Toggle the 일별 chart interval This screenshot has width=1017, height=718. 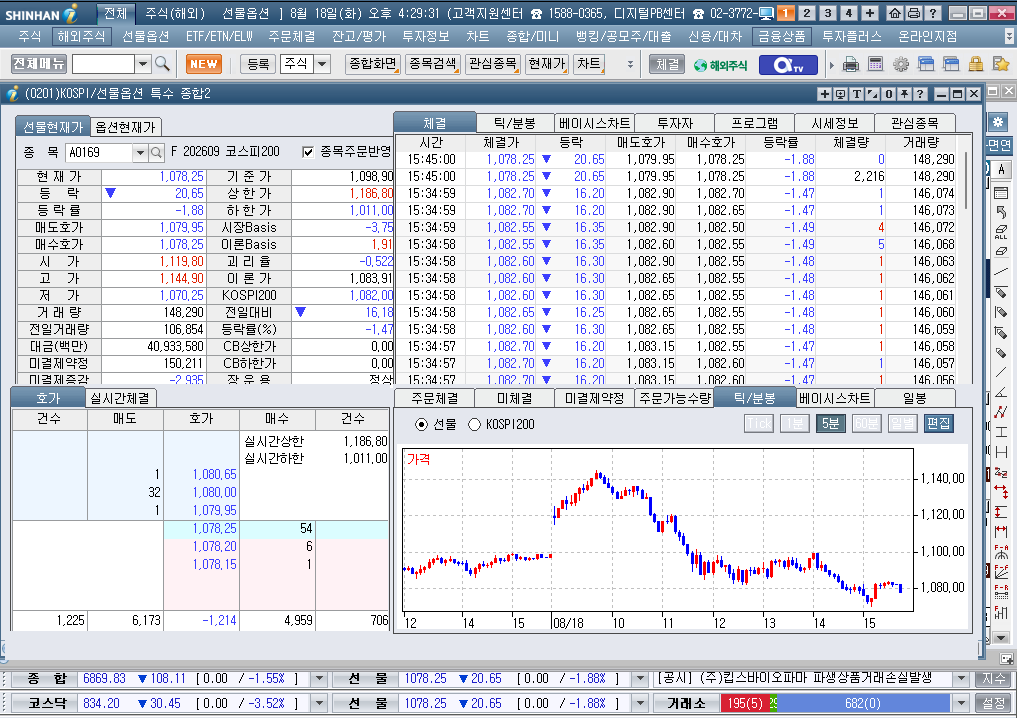(902, 424)
